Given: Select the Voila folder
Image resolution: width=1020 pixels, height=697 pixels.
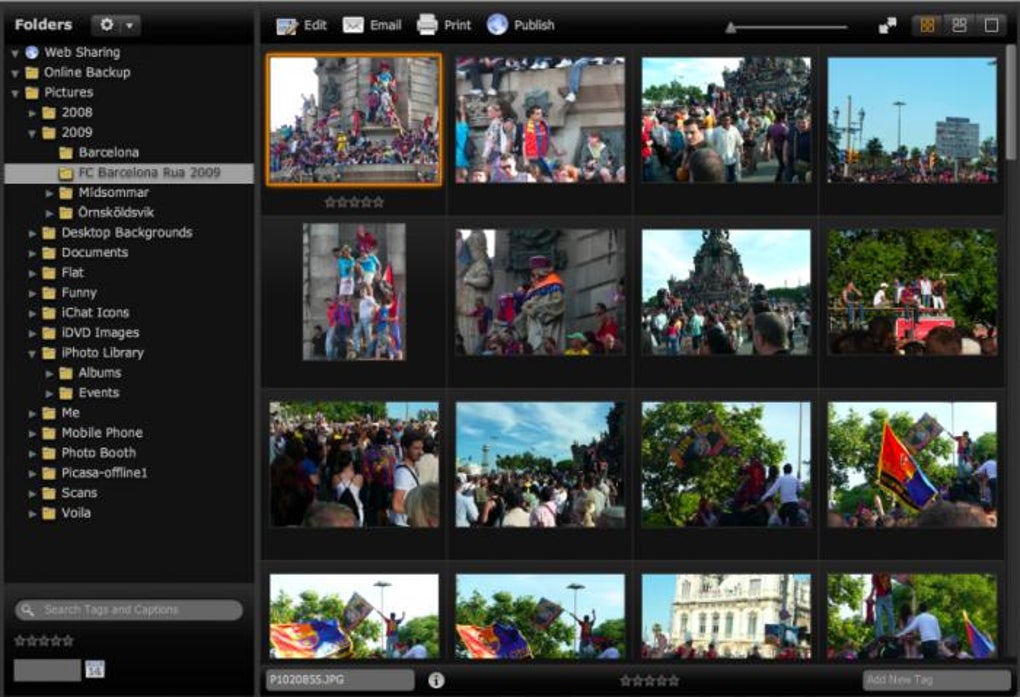Looking at the screenshot, I should tap(66, 513).
